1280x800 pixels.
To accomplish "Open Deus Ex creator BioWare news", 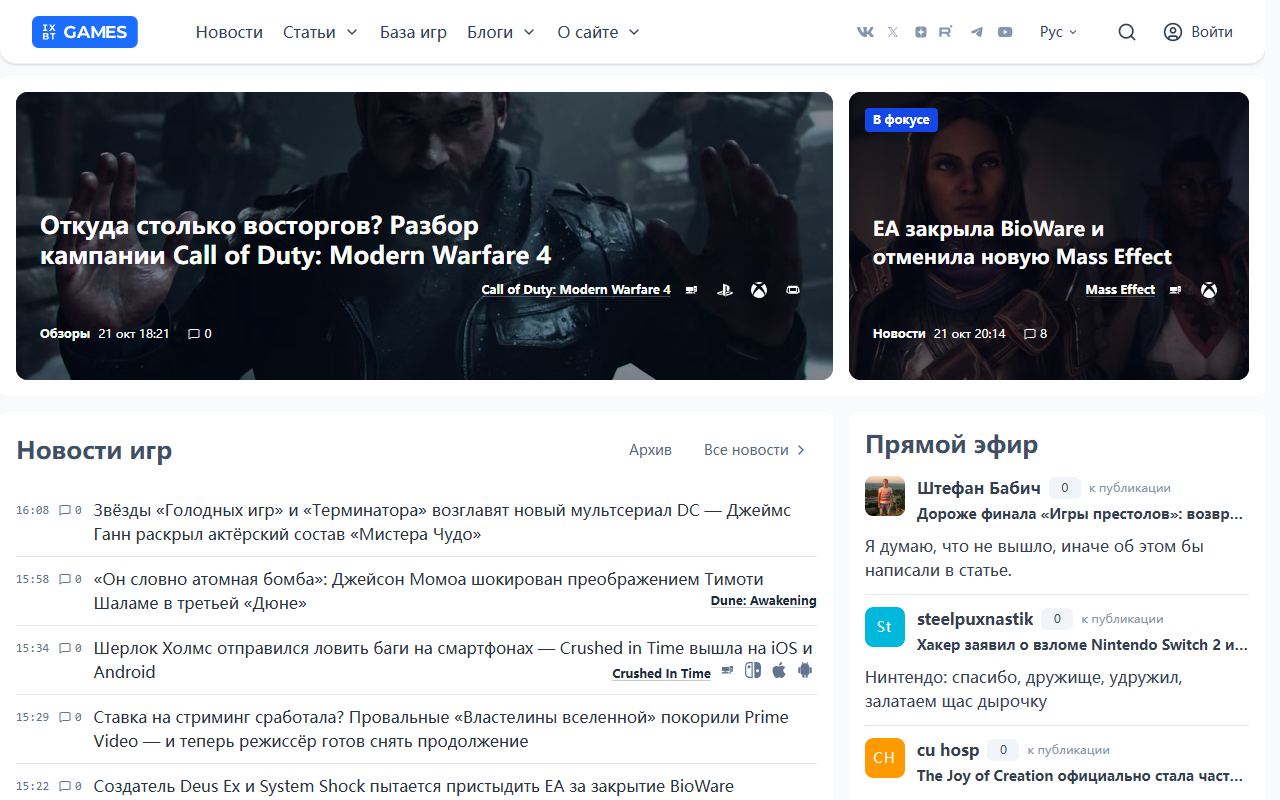I will tap(413, 786).
